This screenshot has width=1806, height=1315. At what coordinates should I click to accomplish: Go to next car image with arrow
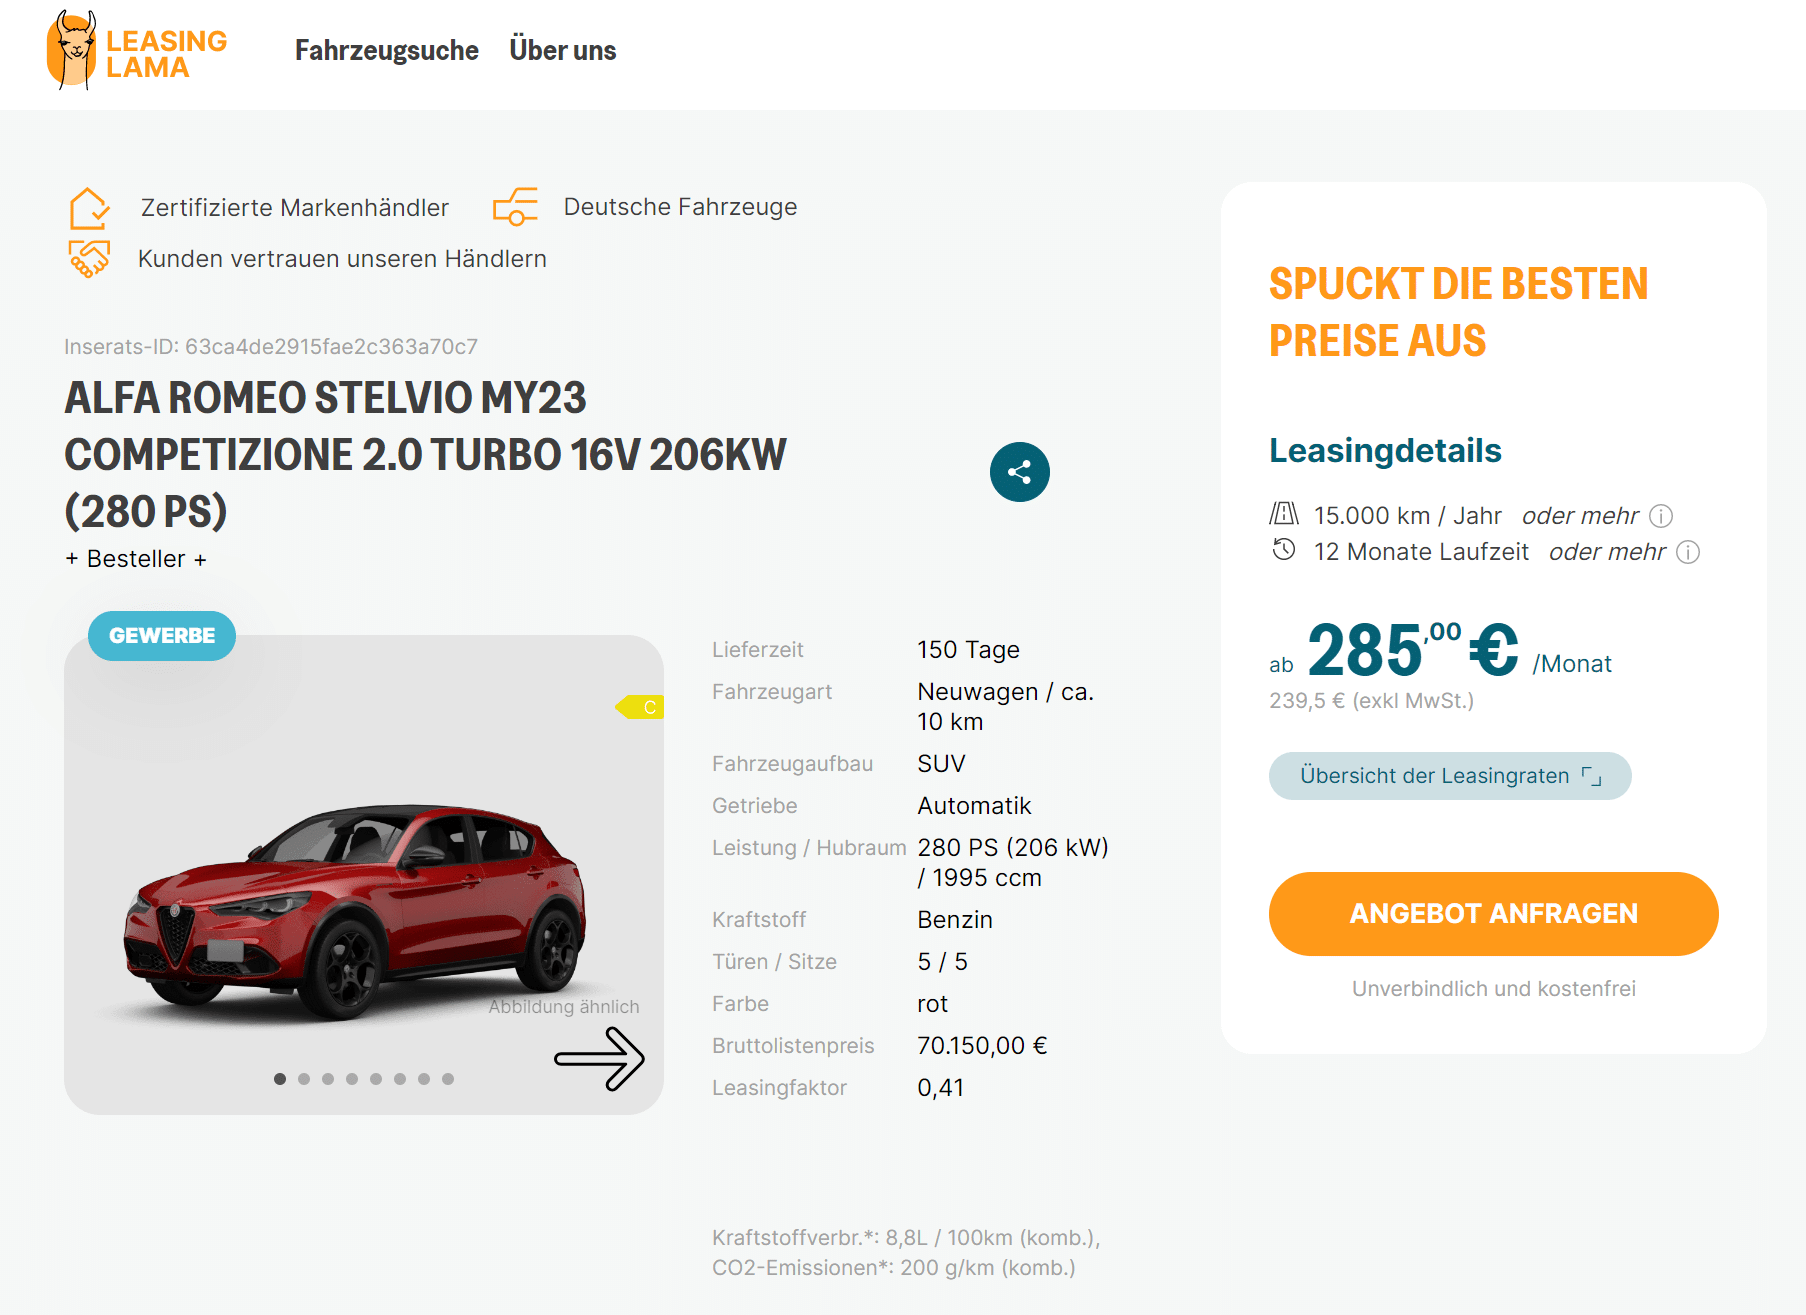(600, 1059)
